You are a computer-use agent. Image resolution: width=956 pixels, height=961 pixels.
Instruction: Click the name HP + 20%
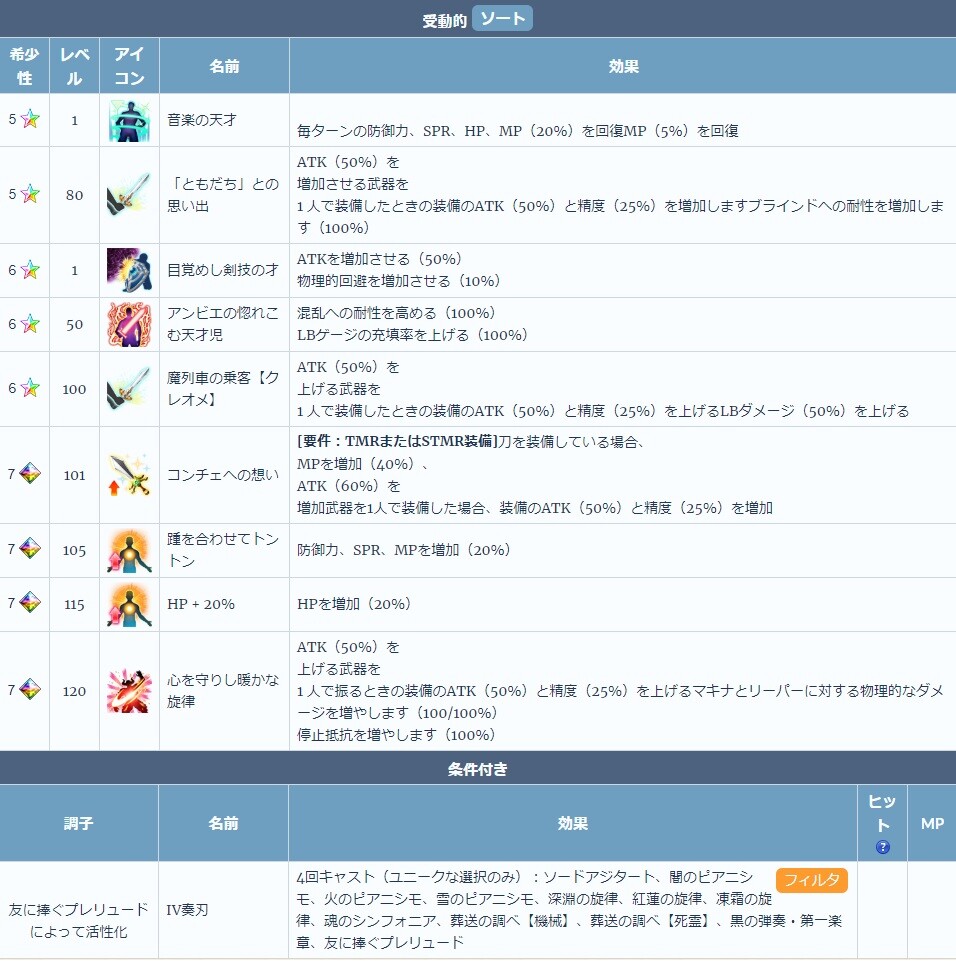point(201,604)
